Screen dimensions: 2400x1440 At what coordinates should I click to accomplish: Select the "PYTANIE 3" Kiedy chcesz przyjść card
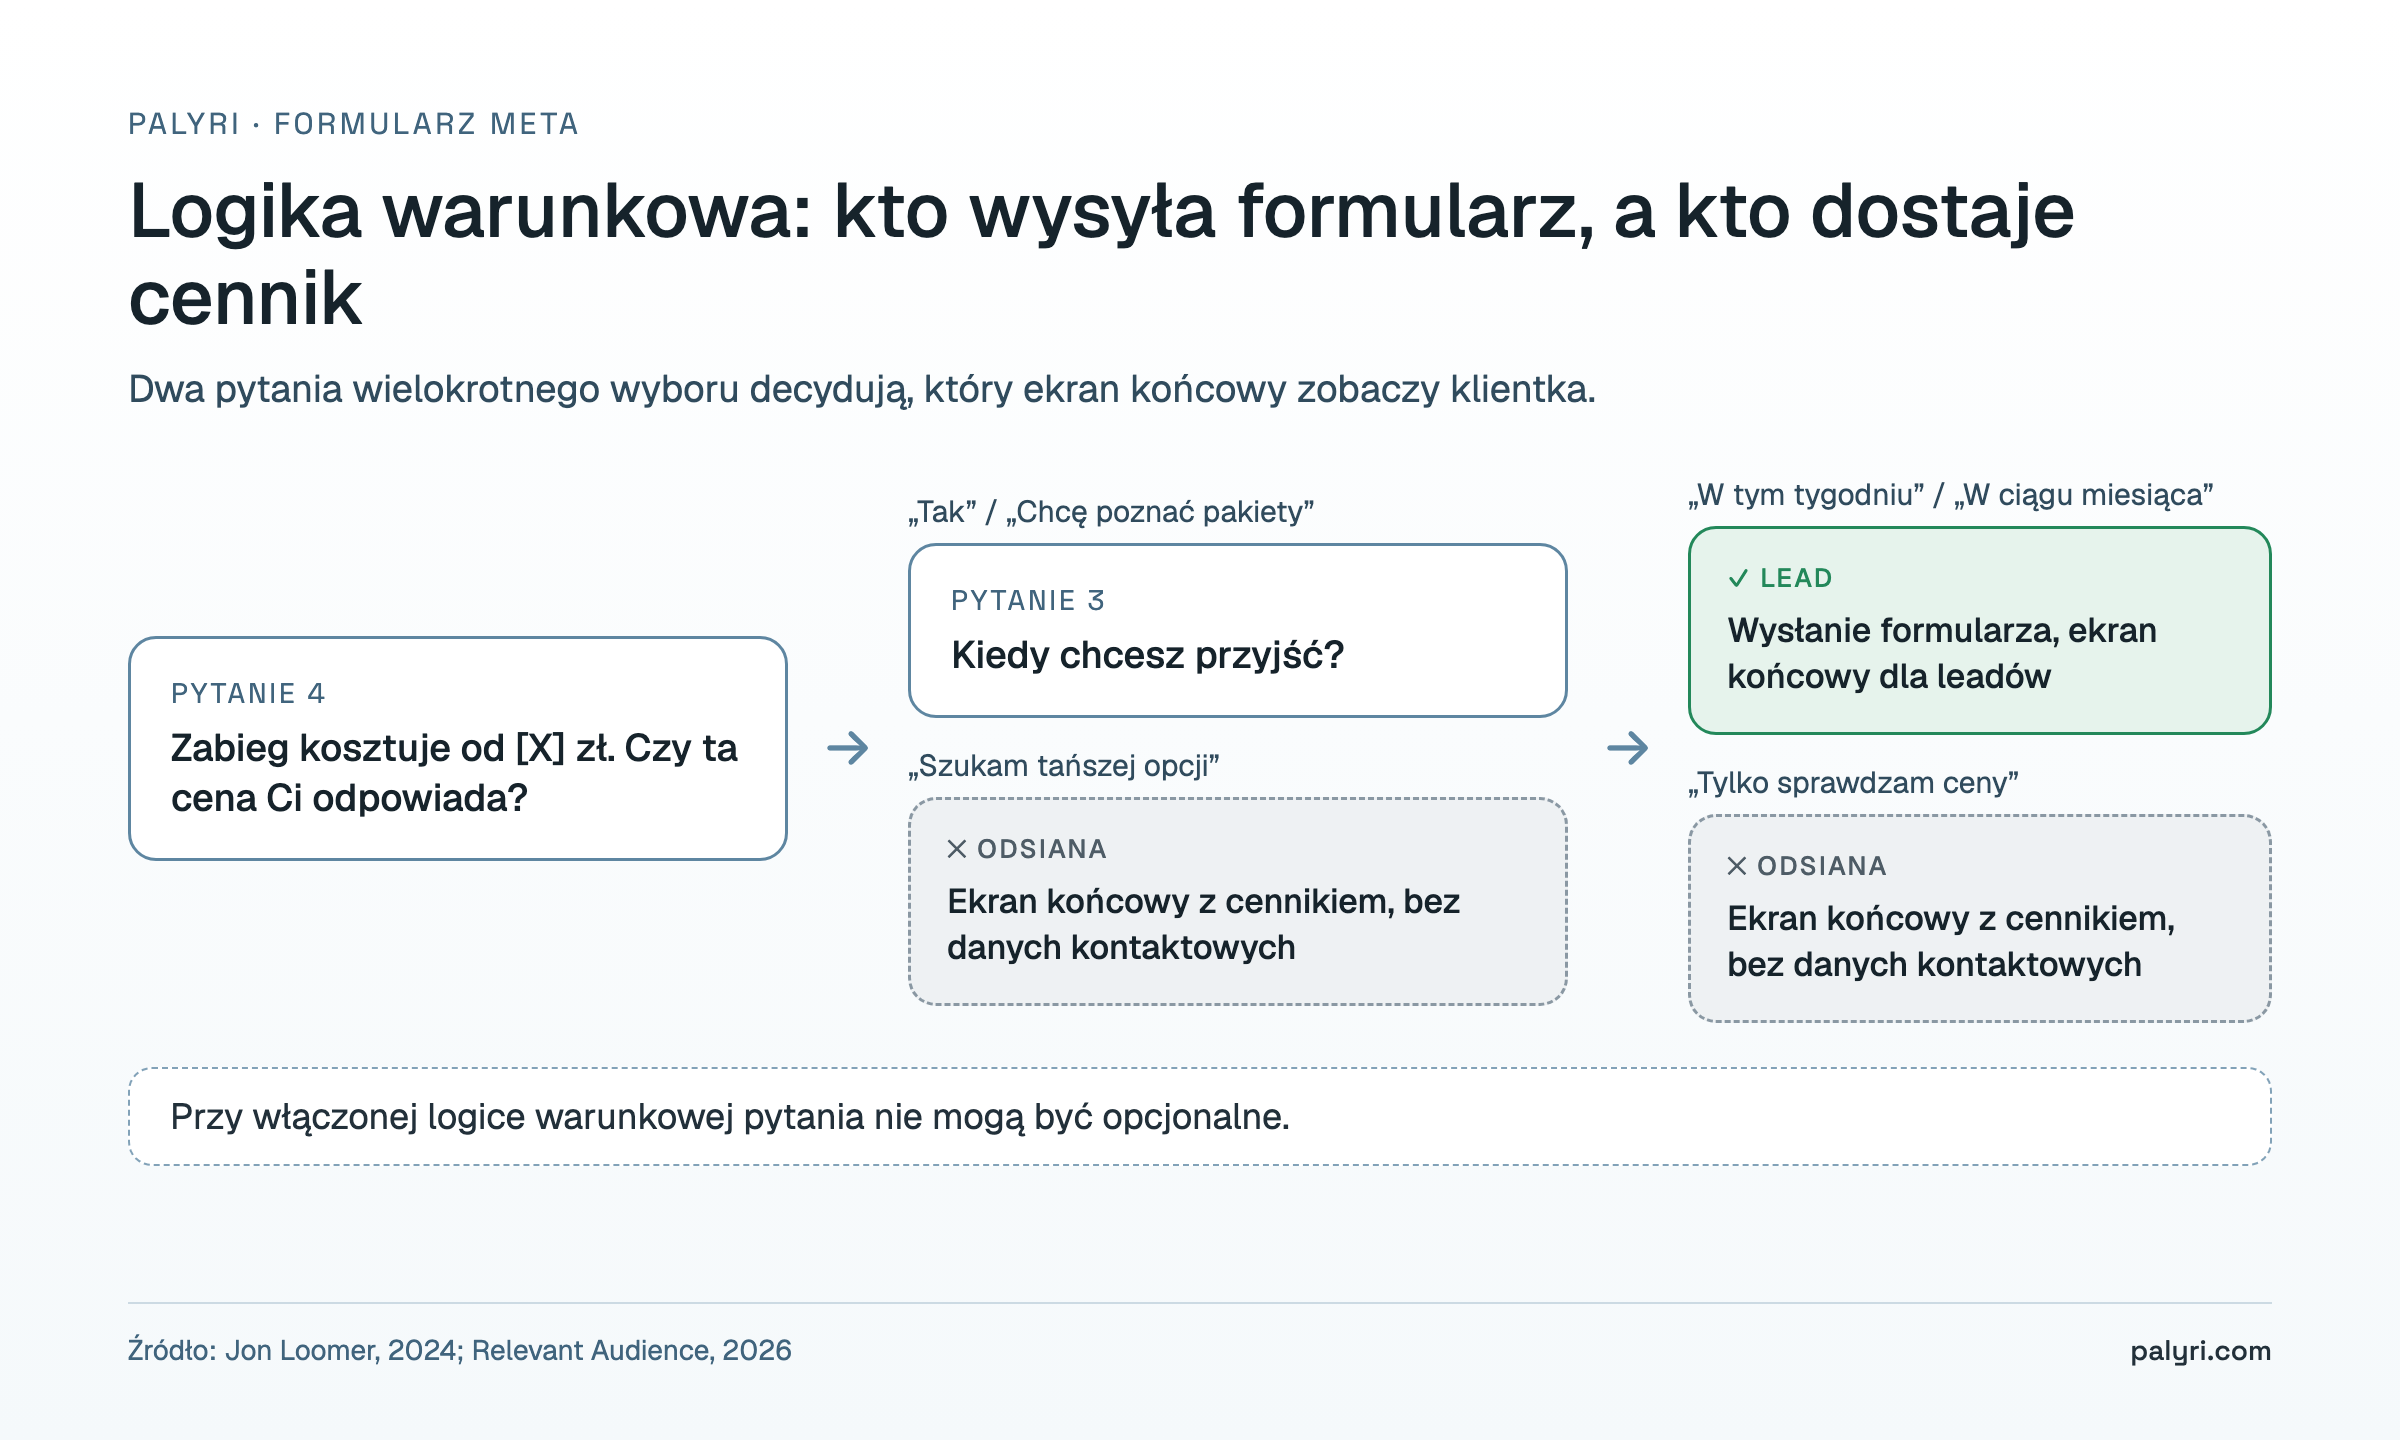click(x=1237, y=630)
